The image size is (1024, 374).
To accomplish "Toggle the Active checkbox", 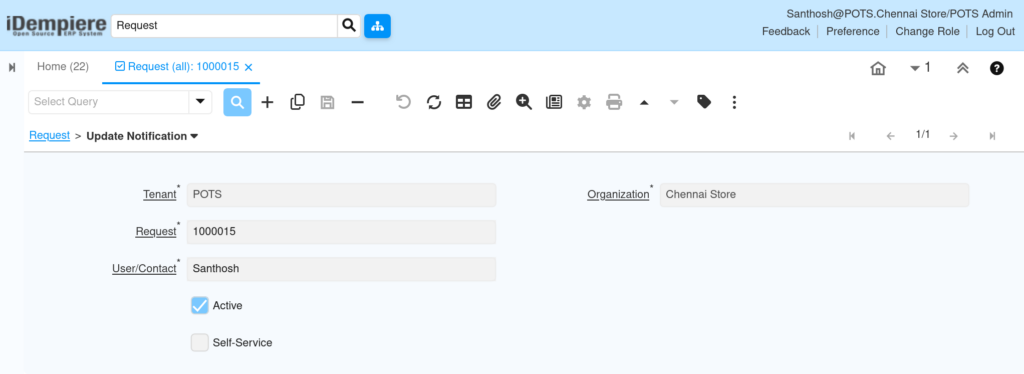I will 200,305.
